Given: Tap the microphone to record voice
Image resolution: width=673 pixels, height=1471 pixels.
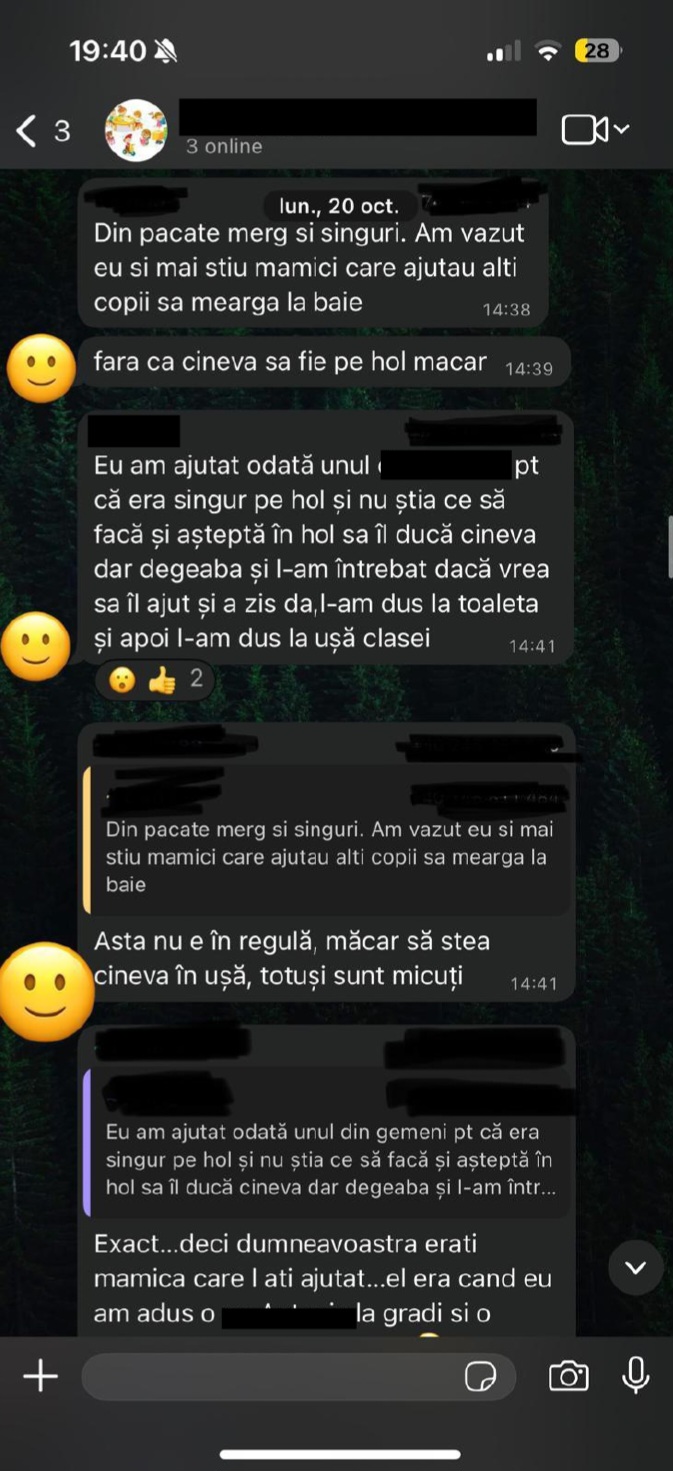Looking at the screenshot, I should (635, 1376).
